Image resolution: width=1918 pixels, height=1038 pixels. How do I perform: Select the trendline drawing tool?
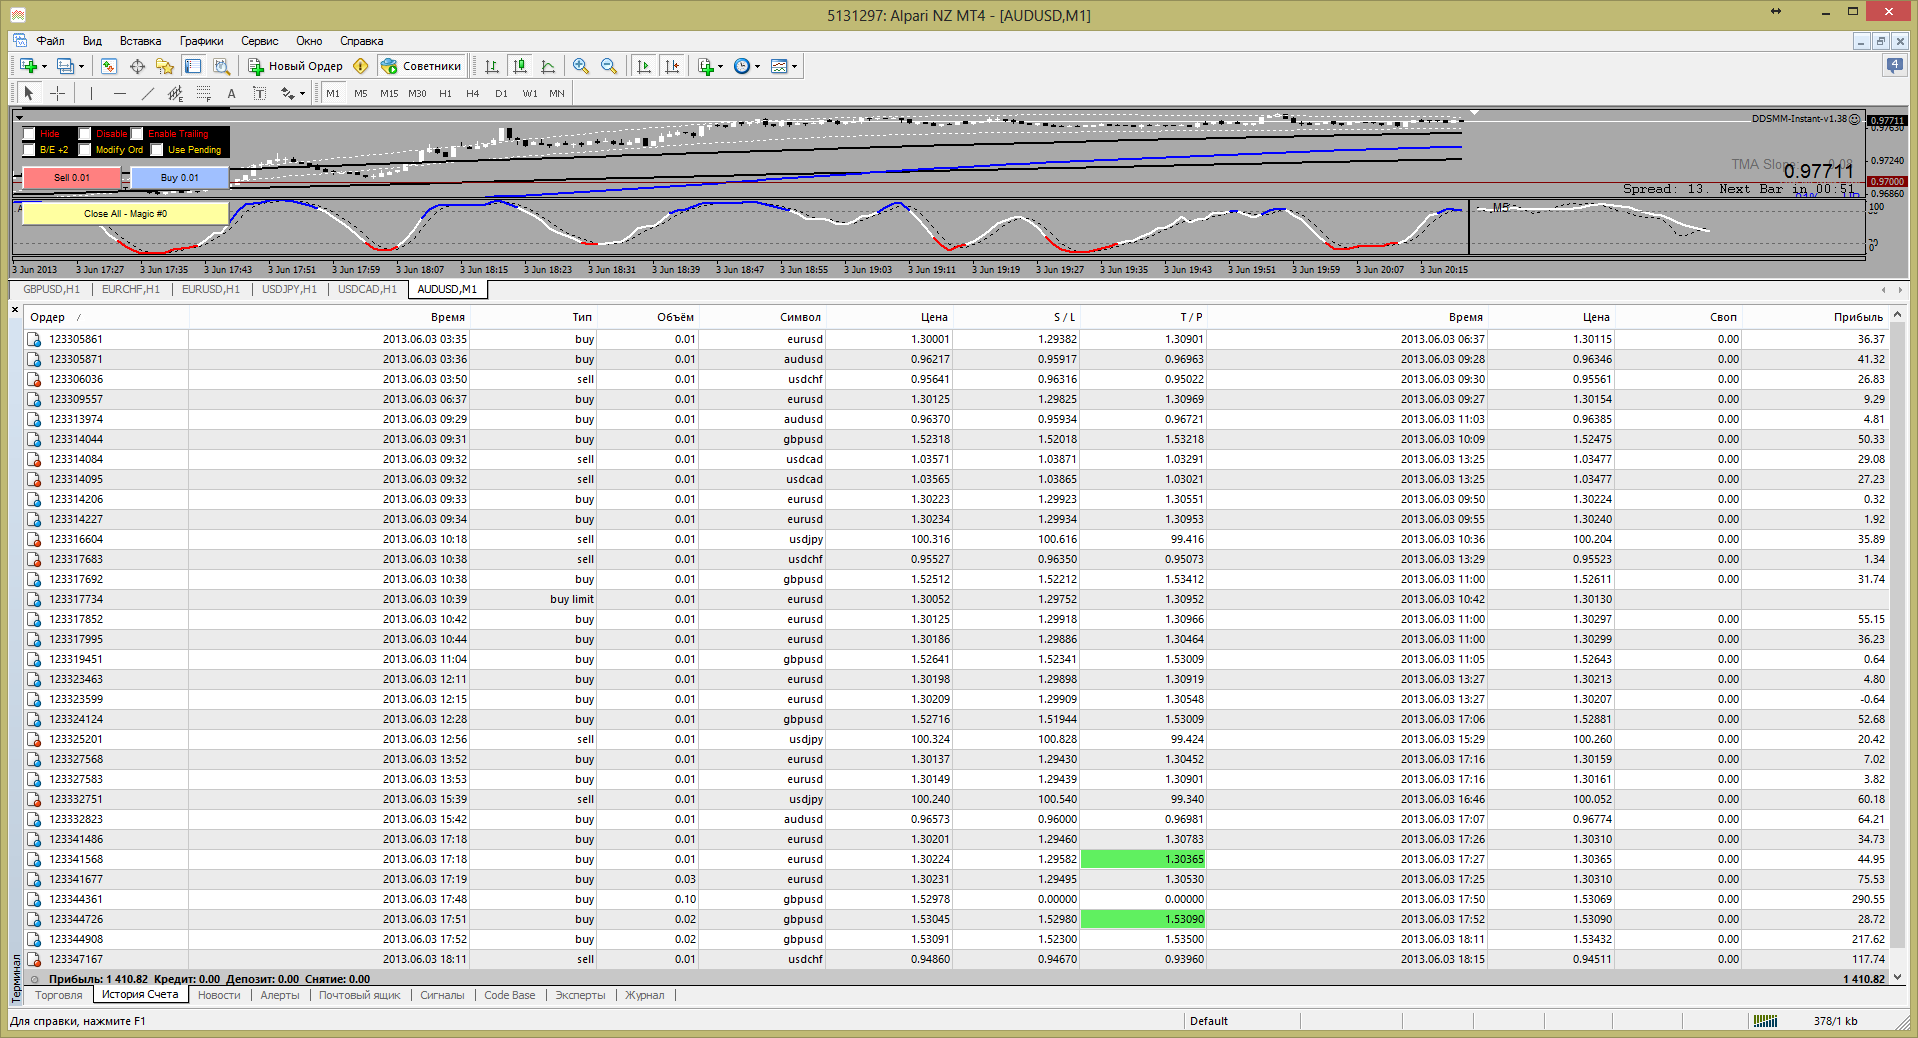click(148, 93)
